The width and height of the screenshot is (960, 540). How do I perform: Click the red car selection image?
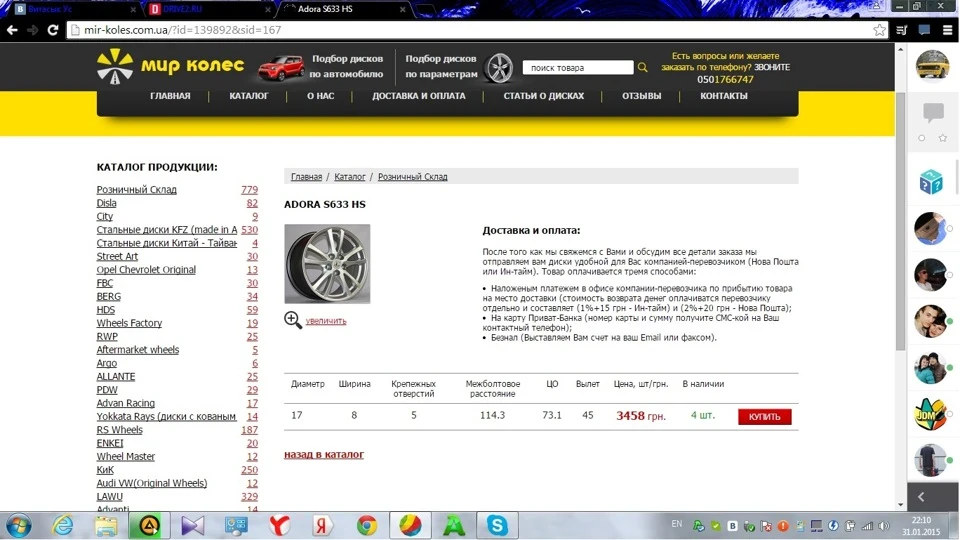[281, 67]
